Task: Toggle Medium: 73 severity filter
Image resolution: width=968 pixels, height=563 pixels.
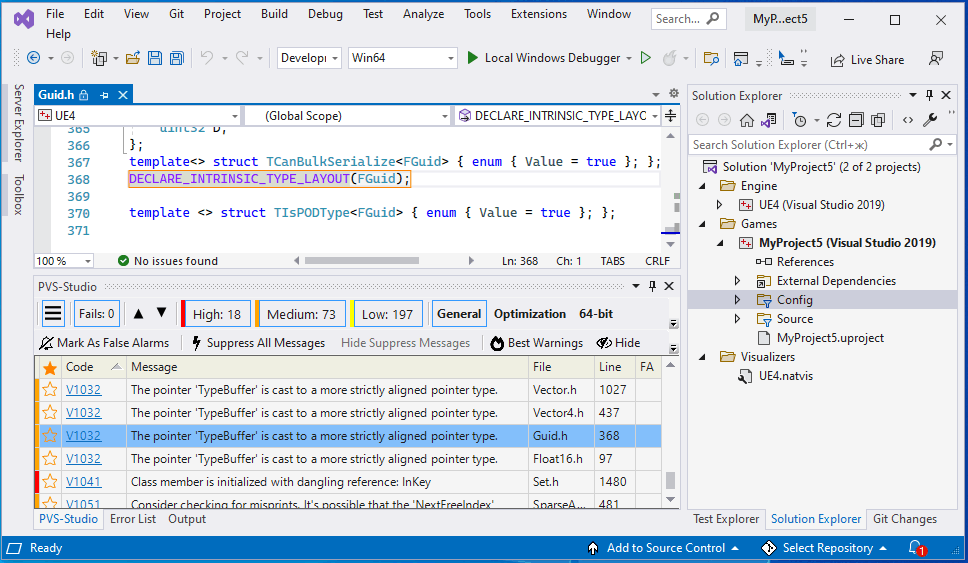Action: [x=301, y=314]
